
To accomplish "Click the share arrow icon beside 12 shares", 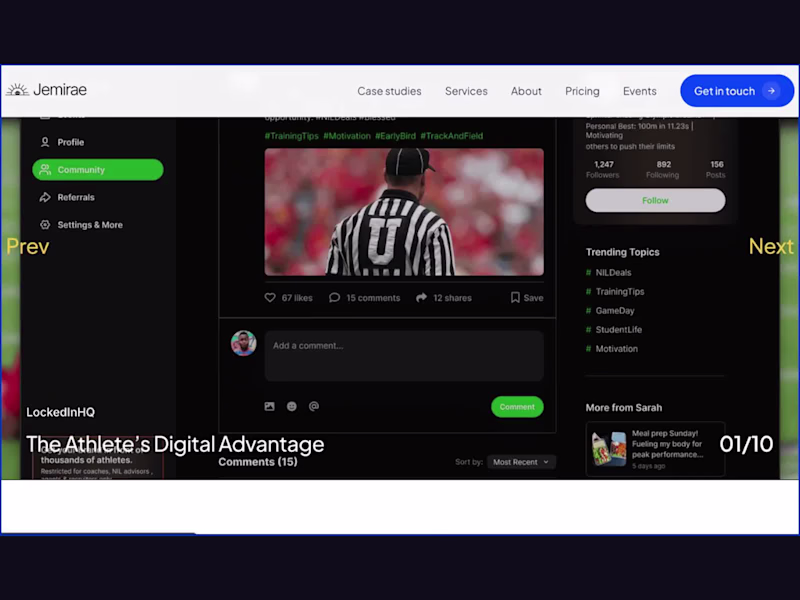I will 421,297.
